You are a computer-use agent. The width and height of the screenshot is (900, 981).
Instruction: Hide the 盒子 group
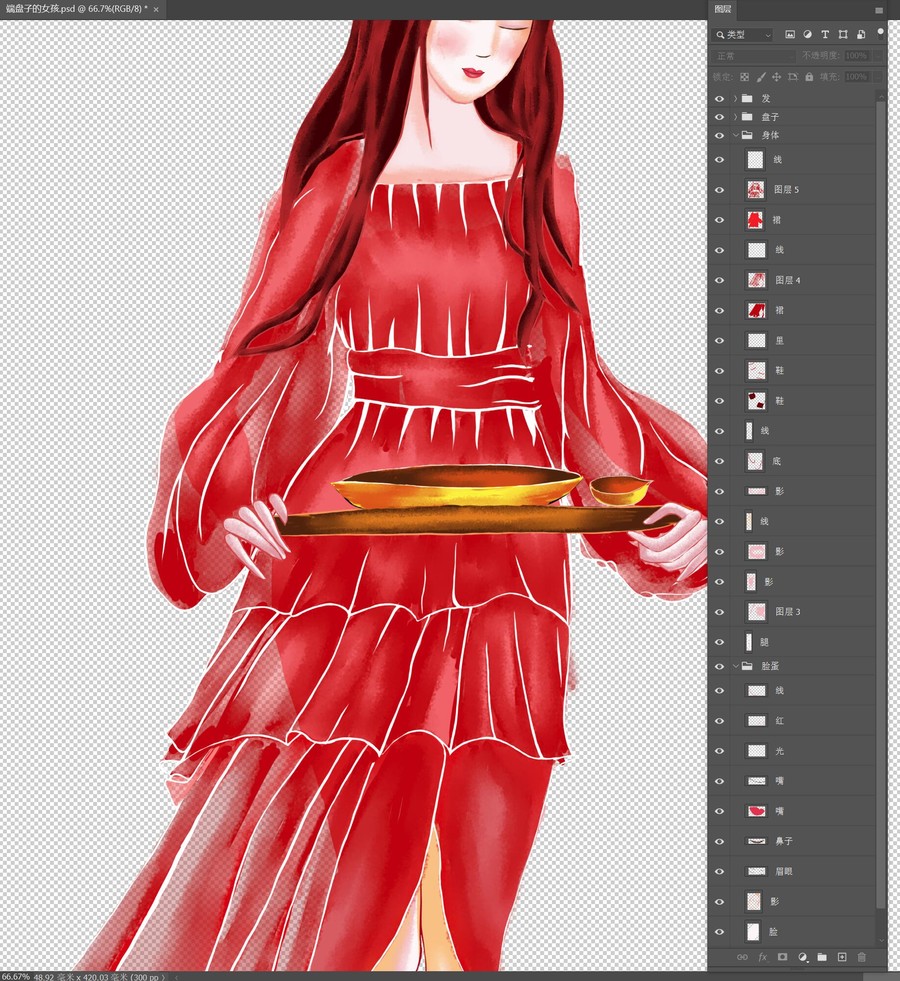(x=719, y=117)
